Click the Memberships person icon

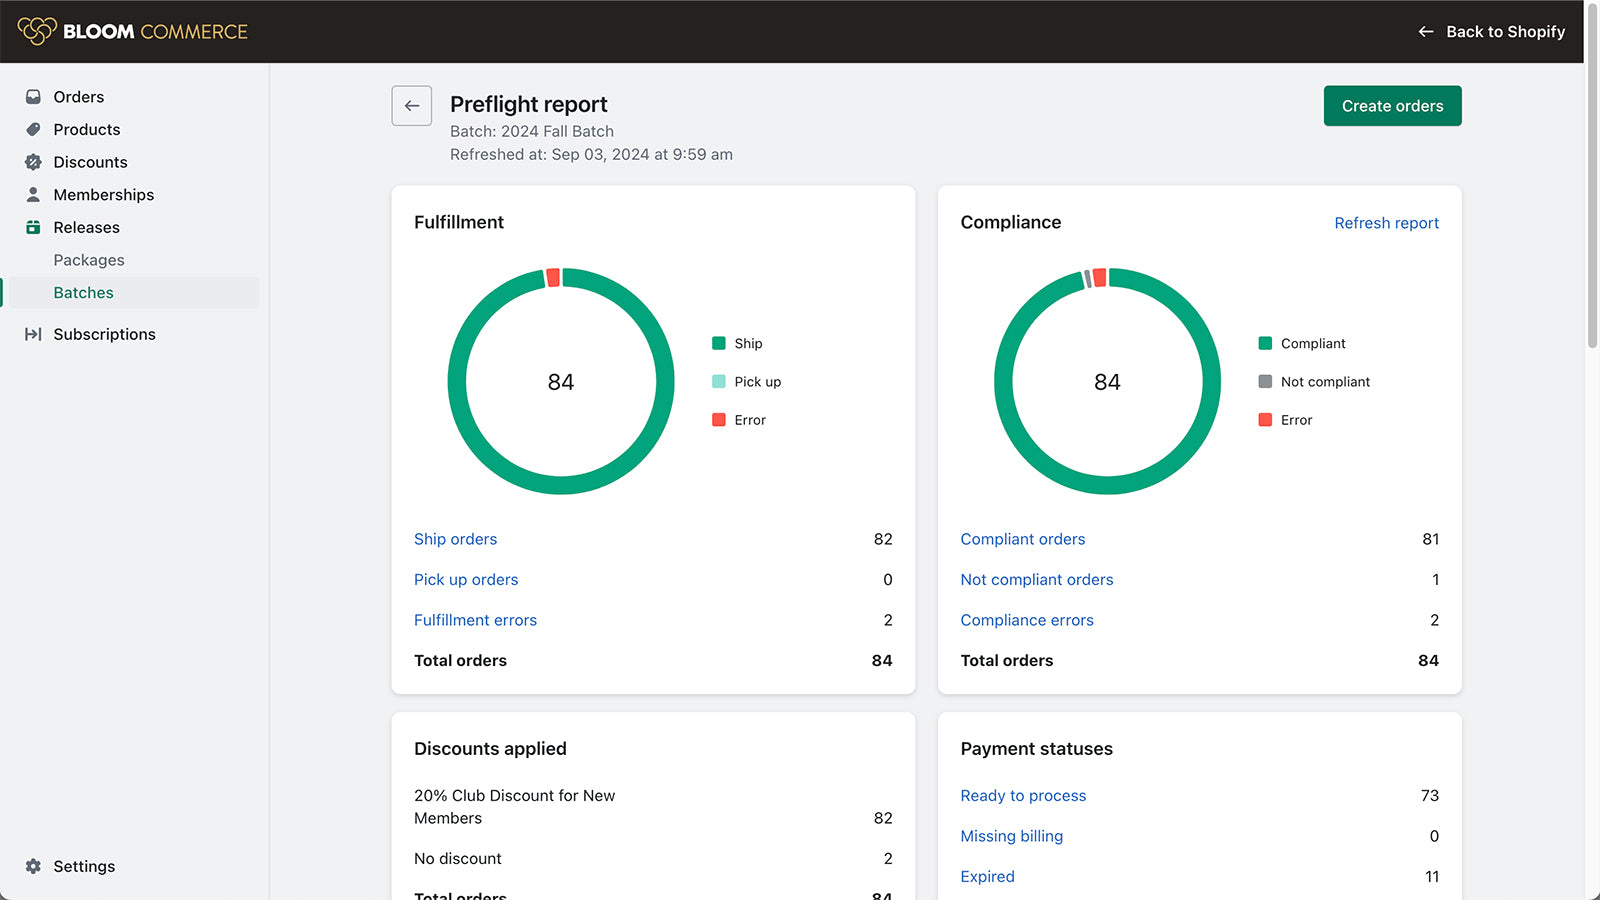pos(33,195)
